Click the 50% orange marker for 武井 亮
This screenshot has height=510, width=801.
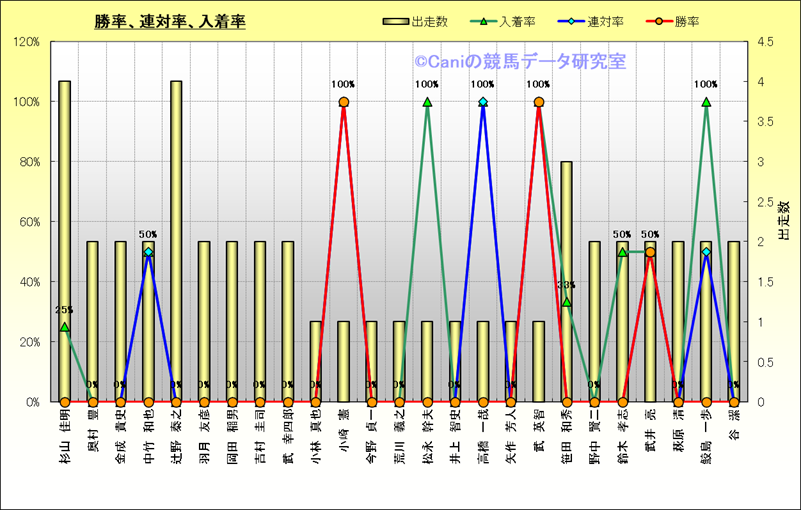650,252
